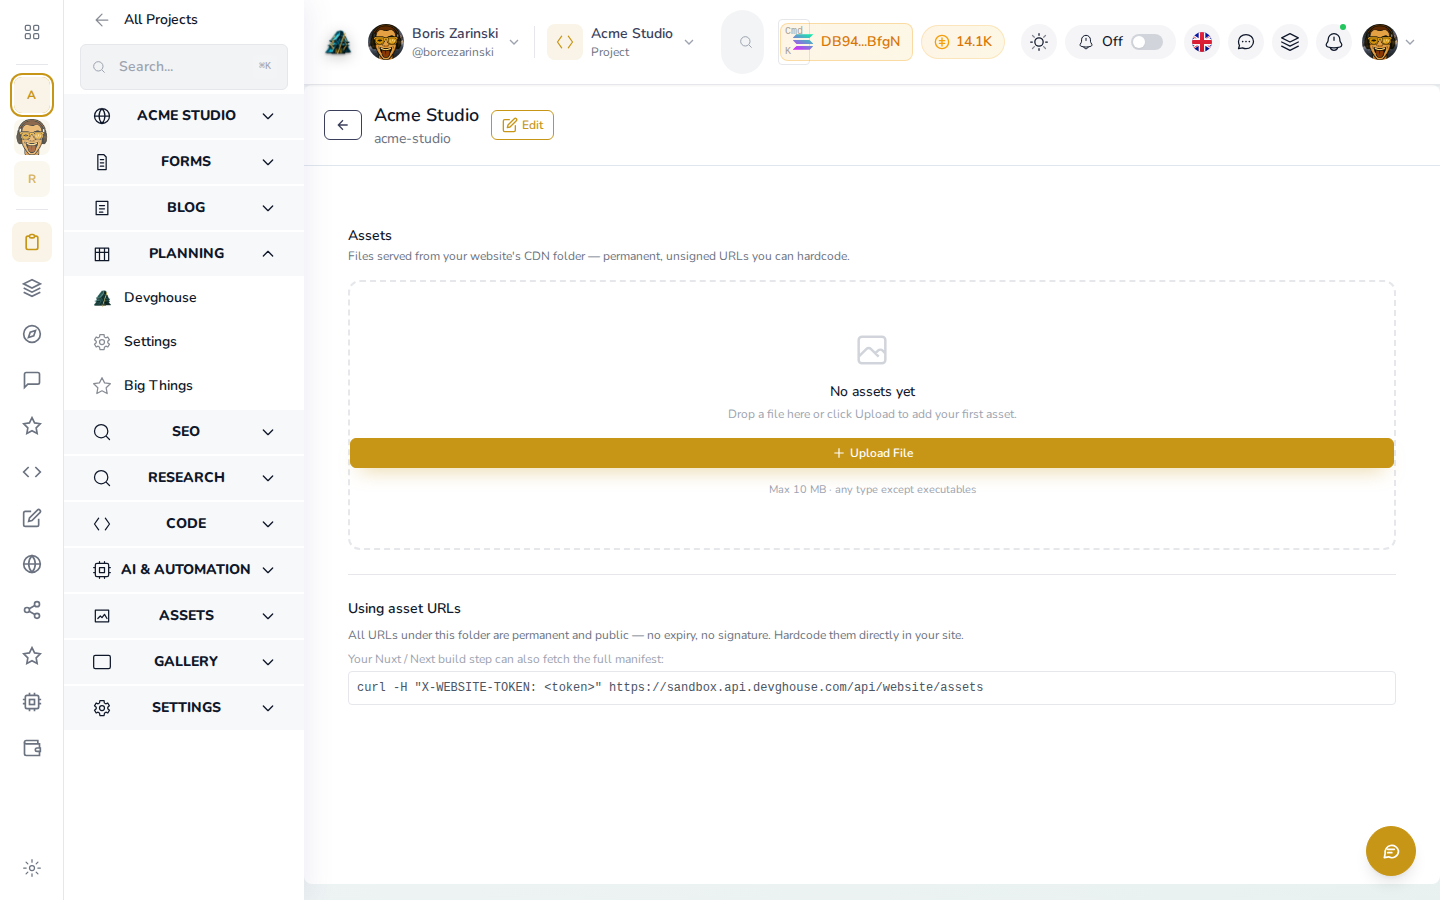Open the floating chat support button

click(x=1391, y=851)
